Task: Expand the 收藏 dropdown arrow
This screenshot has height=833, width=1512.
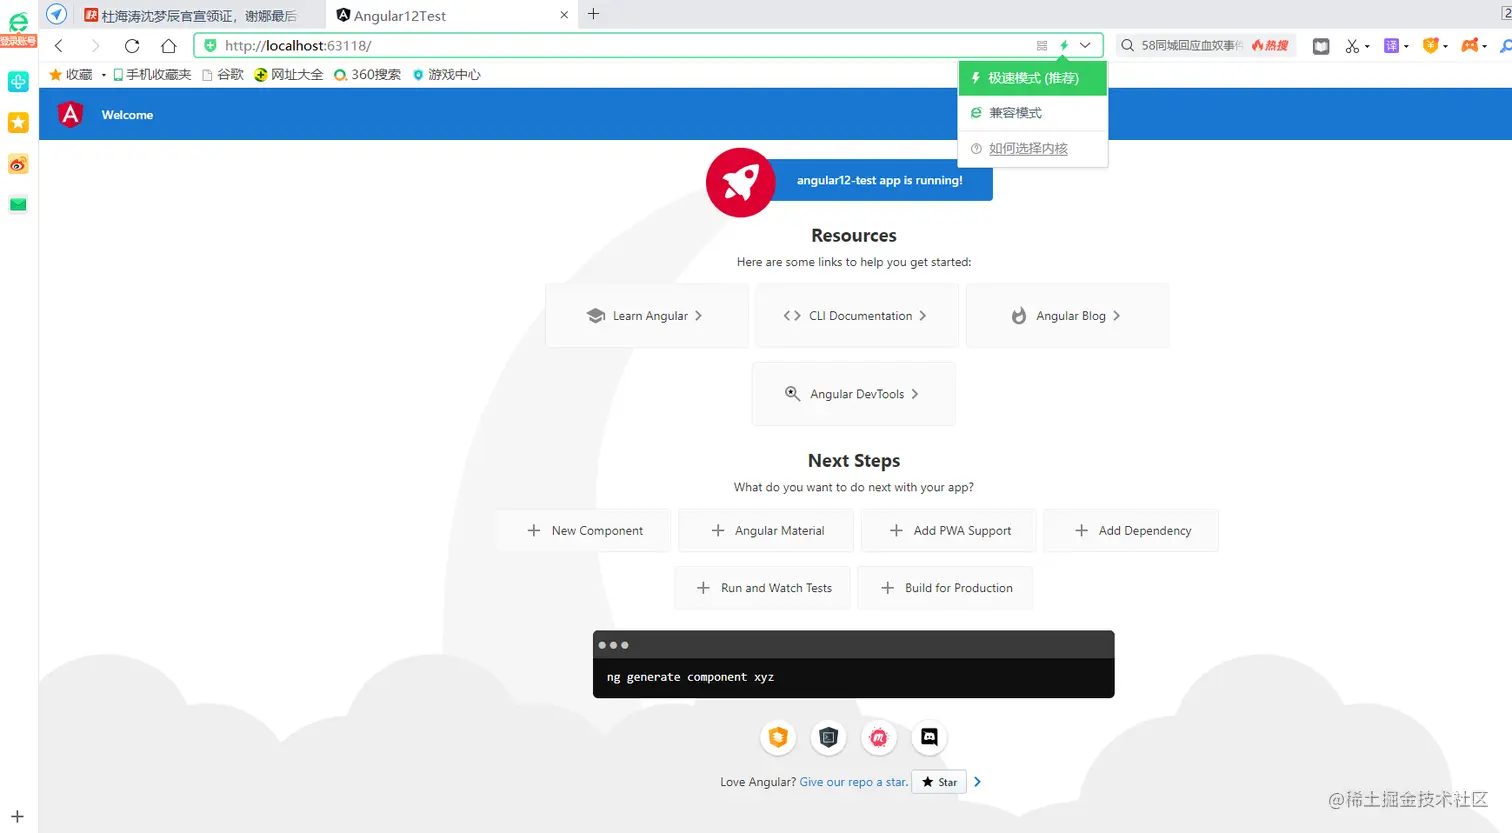Action: coord(103,75)
